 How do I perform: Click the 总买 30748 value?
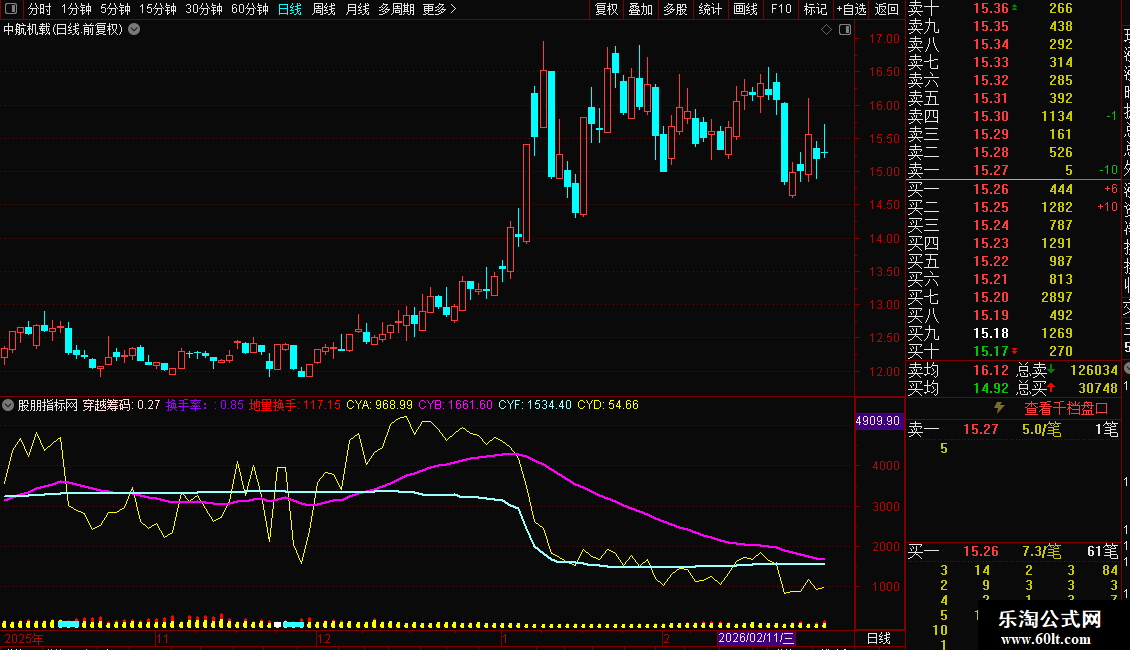click(1098, 388)
